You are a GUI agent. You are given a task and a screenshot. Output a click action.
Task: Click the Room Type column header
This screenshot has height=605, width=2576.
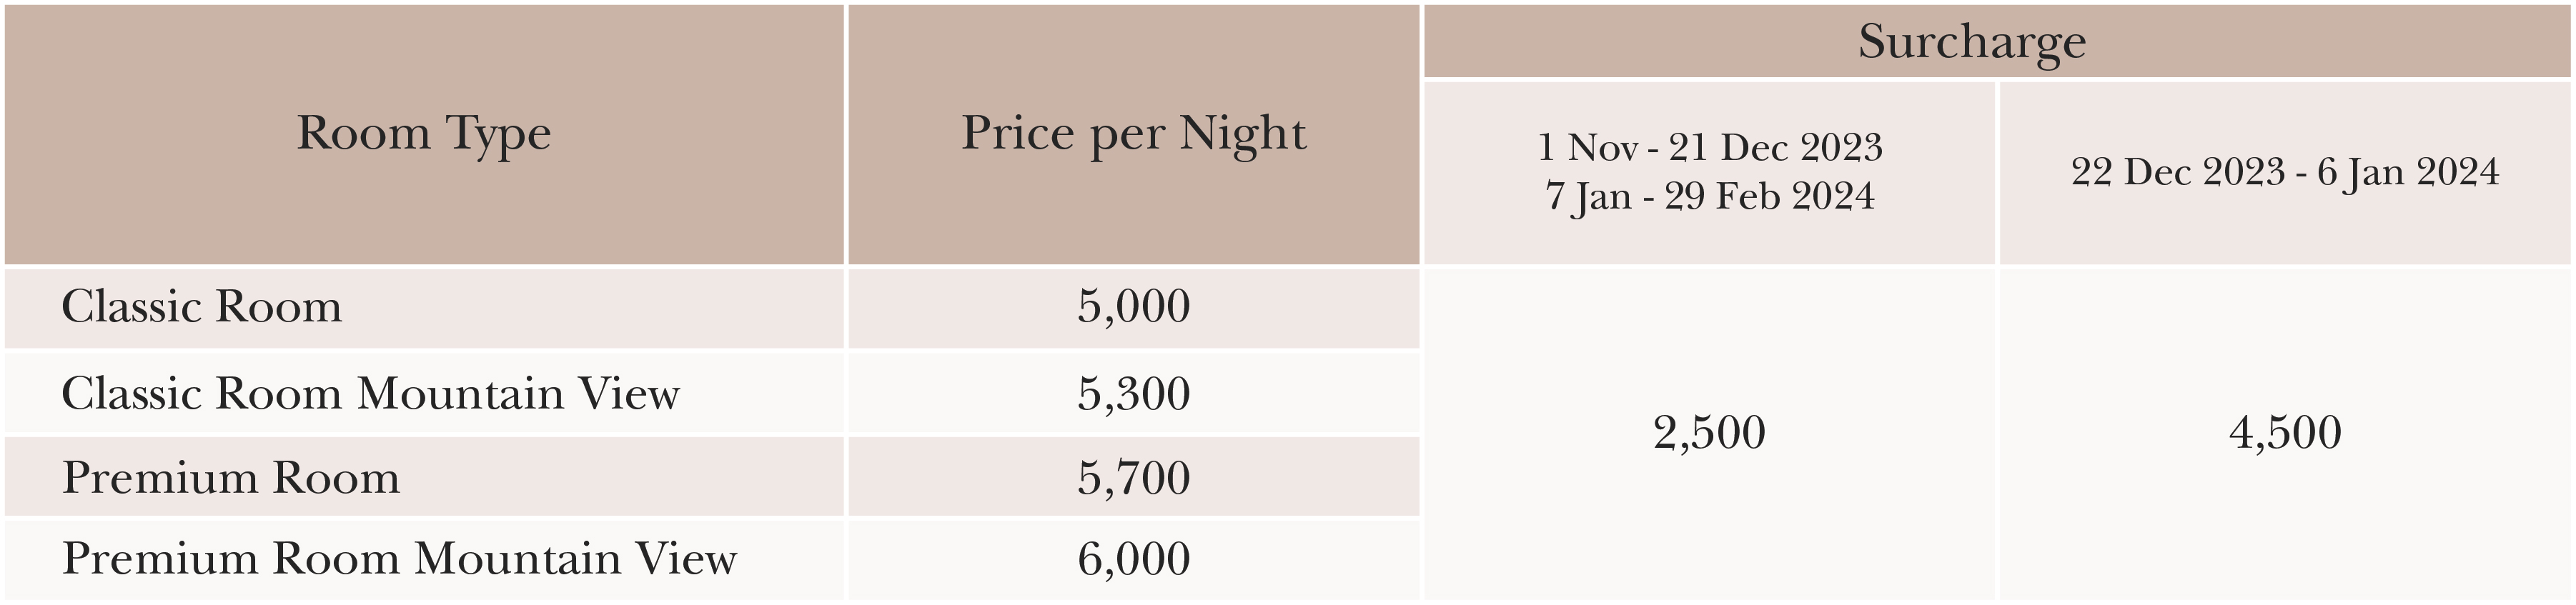pos(424,135)
